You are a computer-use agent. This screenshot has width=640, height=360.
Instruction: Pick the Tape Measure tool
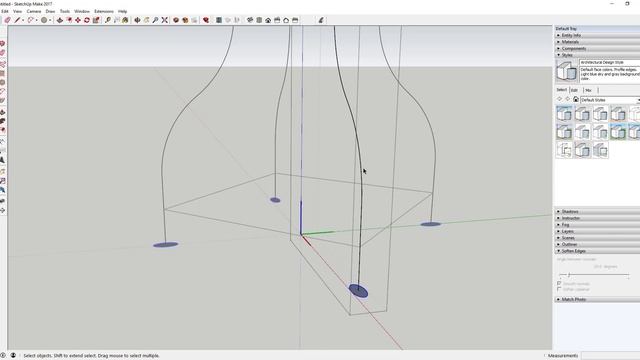[108, 20]
